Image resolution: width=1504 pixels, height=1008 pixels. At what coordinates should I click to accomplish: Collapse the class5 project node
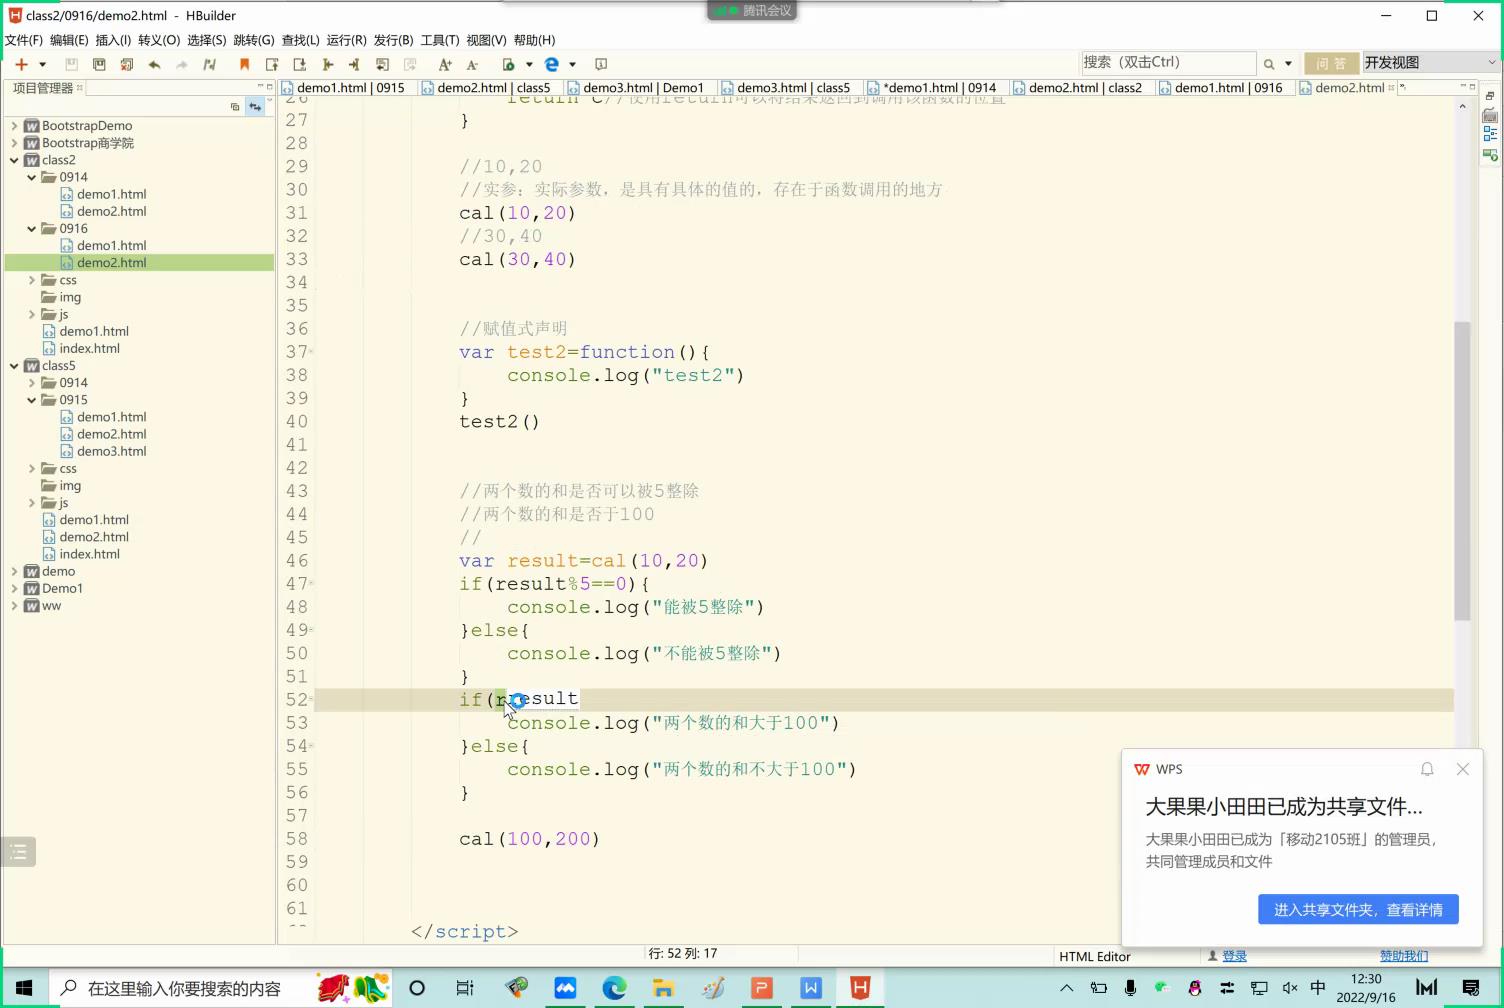[14, 366]
